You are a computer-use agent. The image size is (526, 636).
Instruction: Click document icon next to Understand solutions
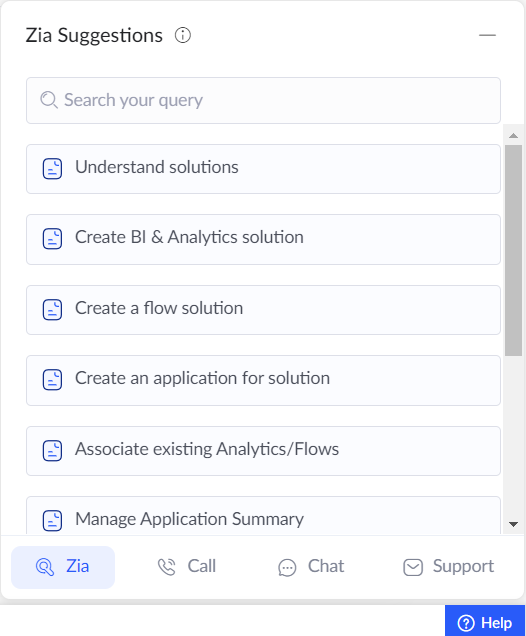coord(52,168)
